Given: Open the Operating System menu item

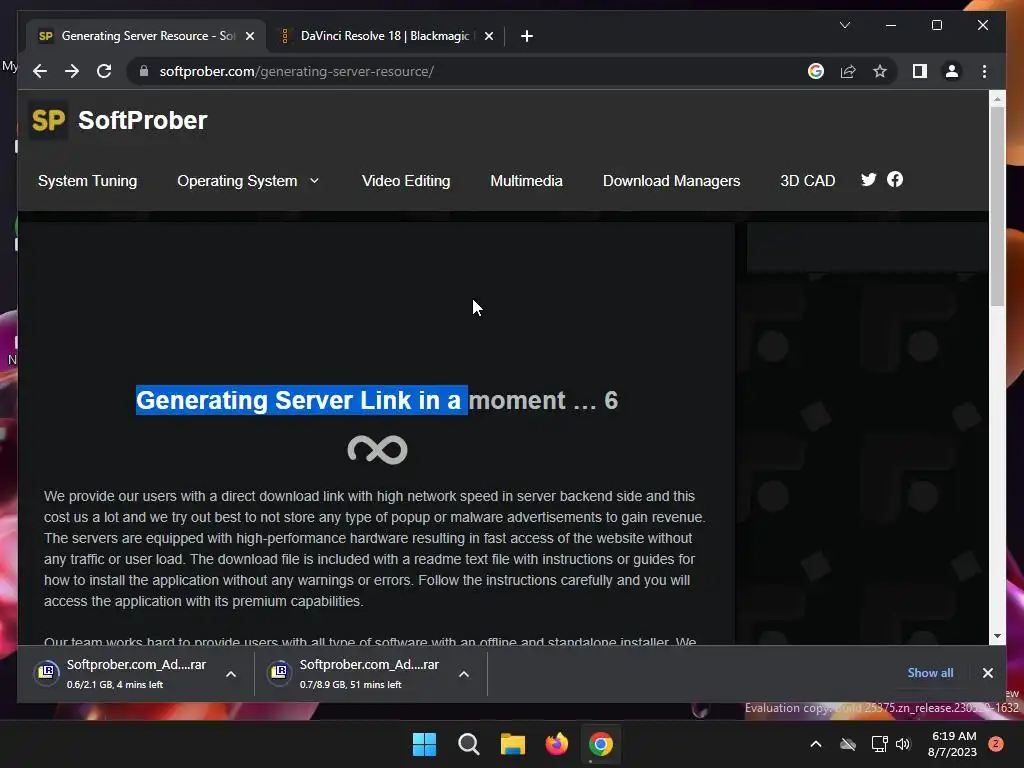Looking at the screenshot, I should point(237,181).
